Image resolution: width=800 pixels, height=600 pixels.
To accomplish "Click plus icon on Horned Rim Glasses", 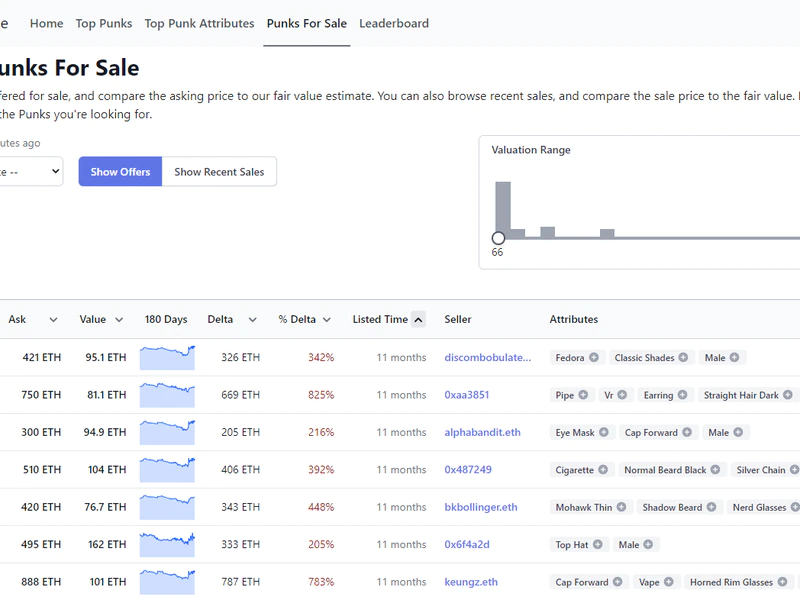I will (x=782, y=582).
